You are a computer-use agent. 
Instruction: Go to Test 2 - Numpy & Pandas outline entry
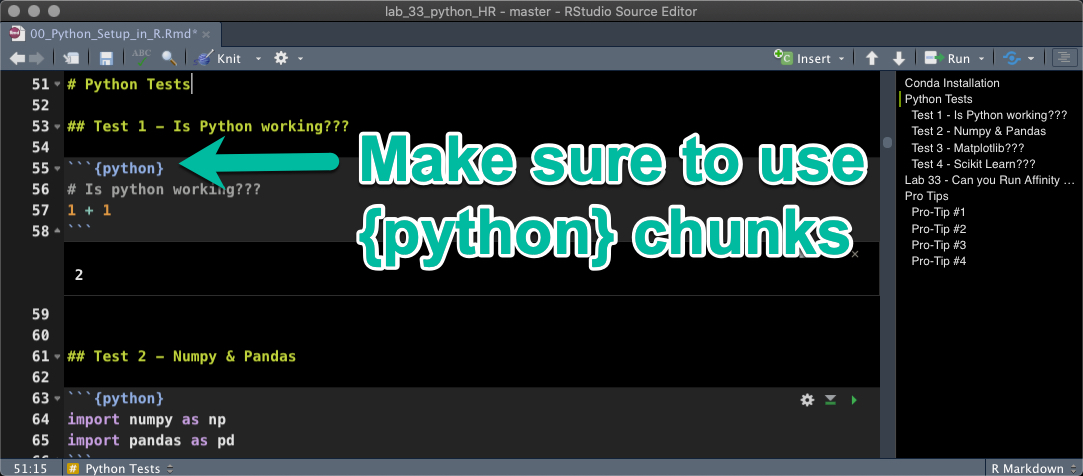978,131
